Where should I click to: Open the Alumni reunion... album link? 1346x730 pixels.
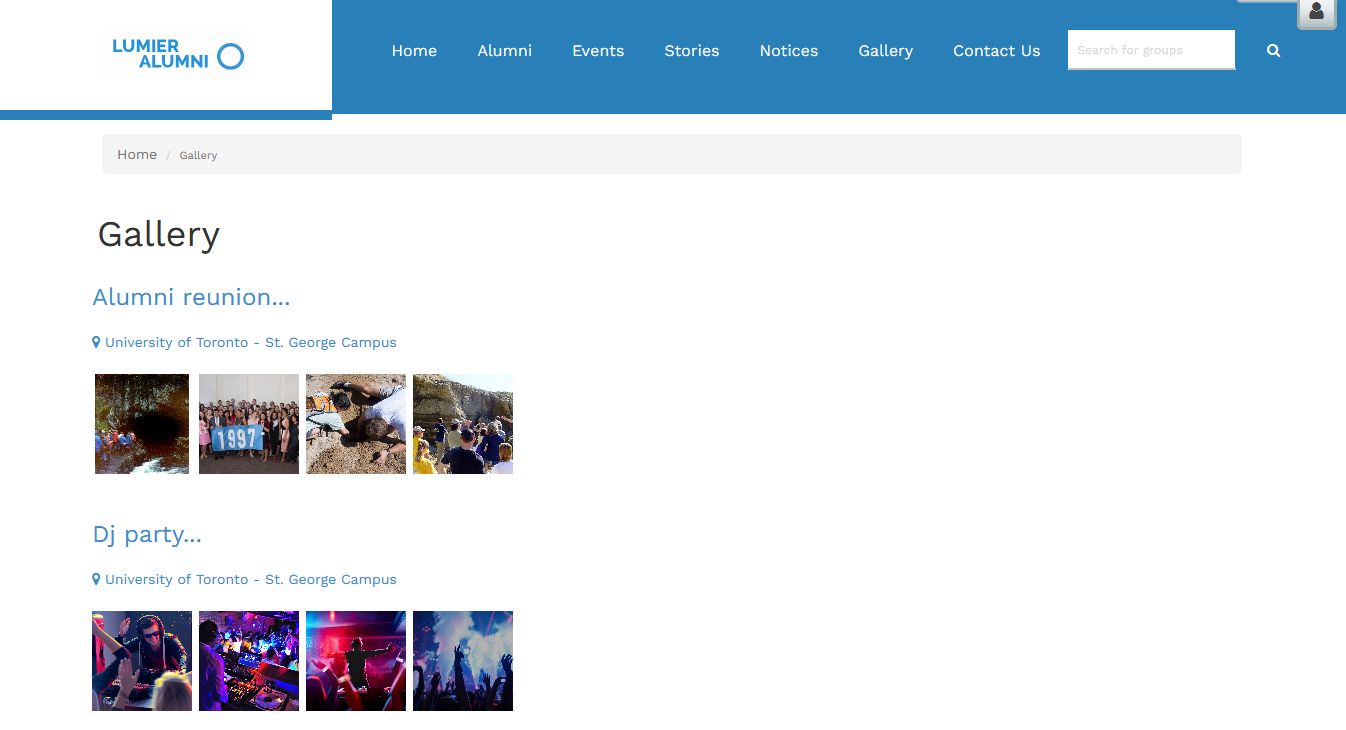coord(191,297)
